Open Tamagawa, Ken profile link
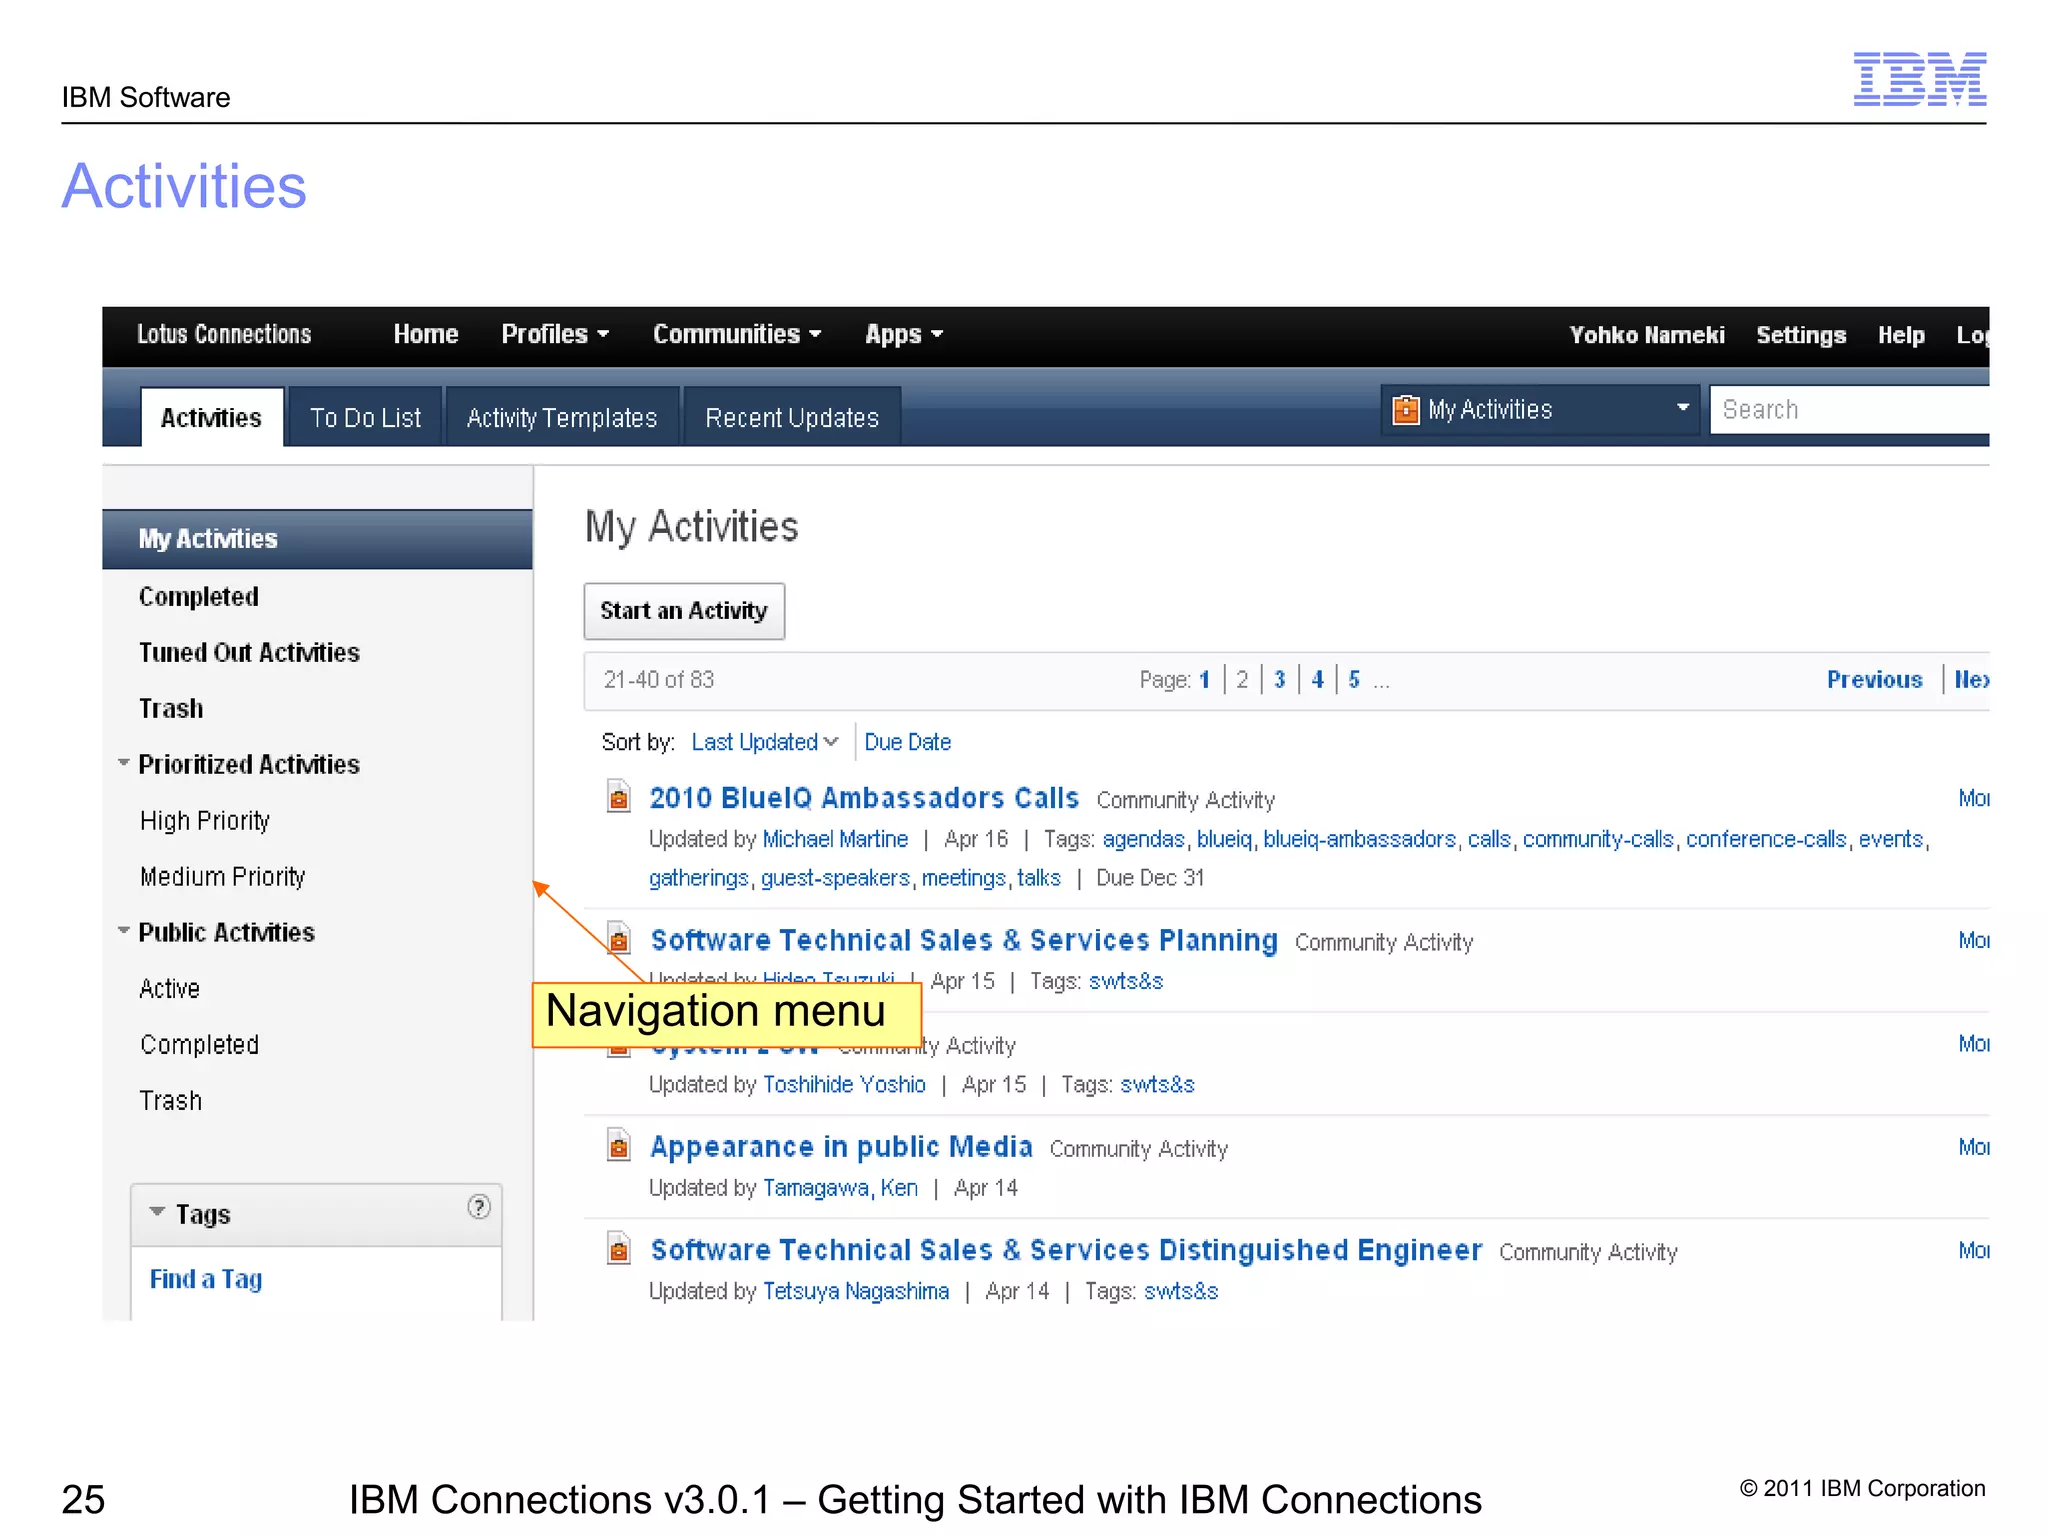Viewport: 2048px width, 1536px height. point(840,1188)
